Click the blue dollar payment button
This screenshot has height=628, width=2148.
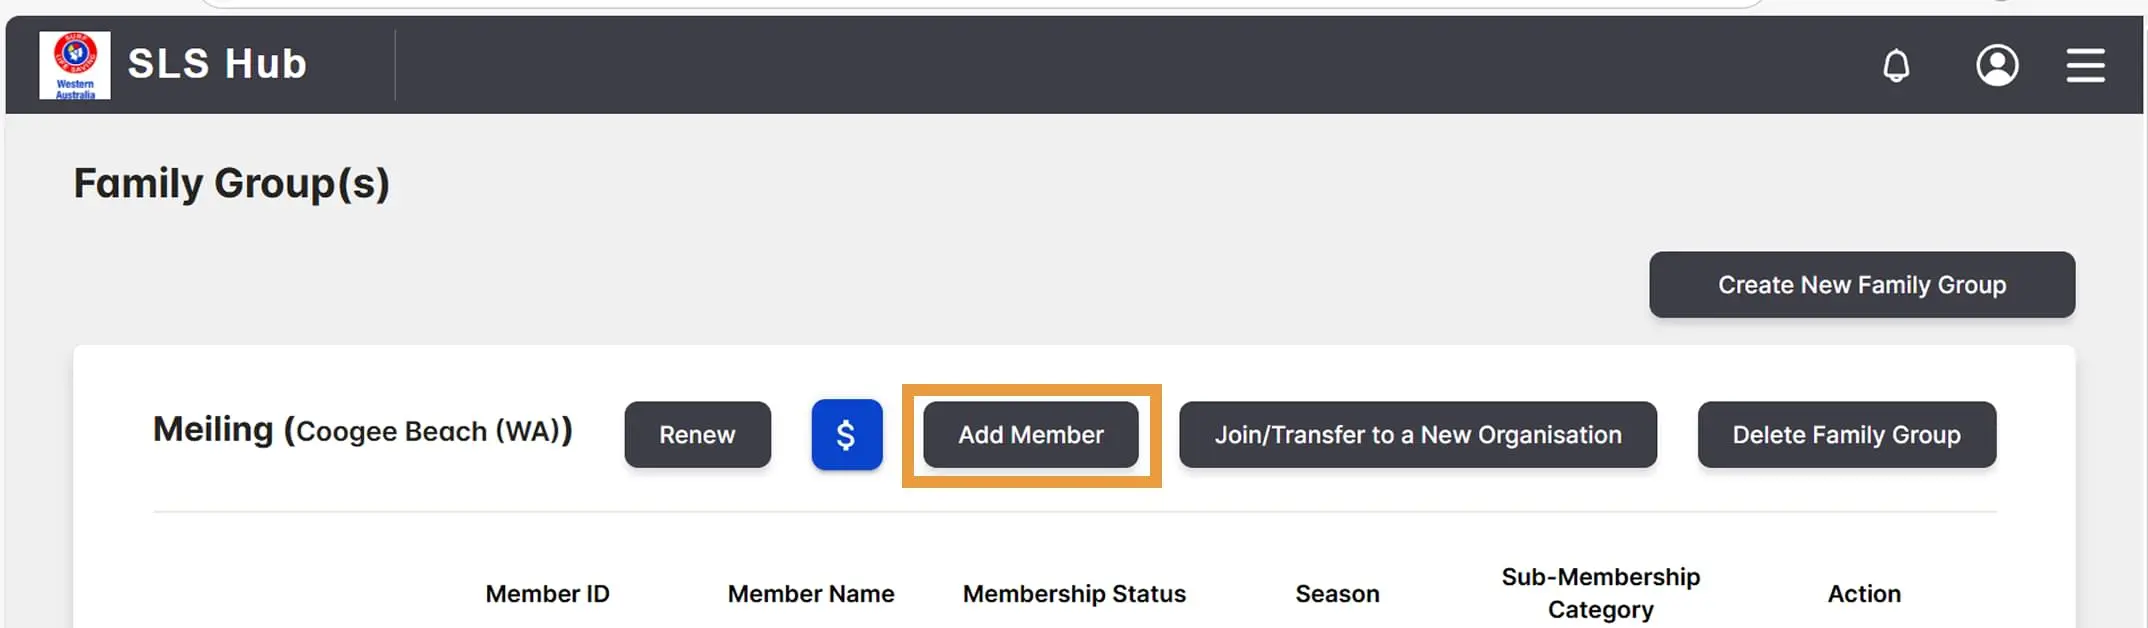tap(846, 435)
